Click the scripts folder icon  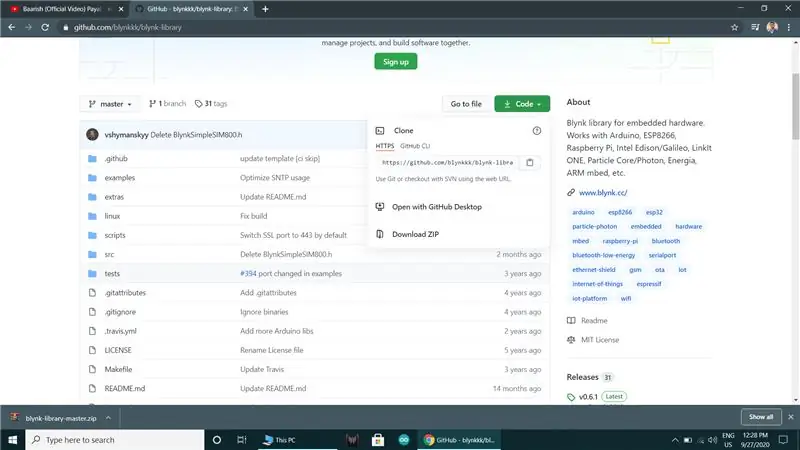(92, 235)
